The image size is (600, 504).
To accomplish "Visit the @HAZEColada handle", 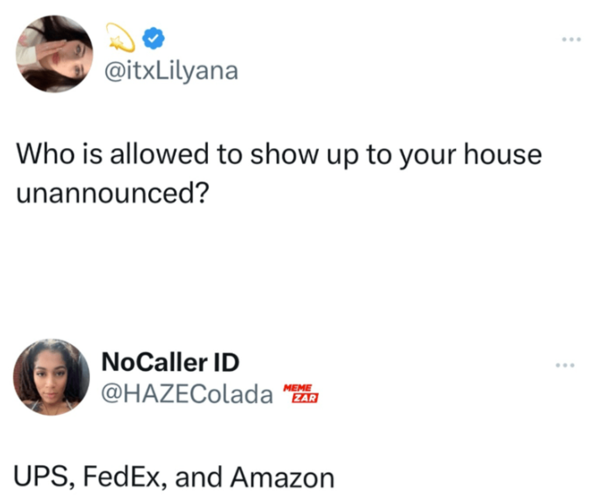I will [x=186, y=394].
